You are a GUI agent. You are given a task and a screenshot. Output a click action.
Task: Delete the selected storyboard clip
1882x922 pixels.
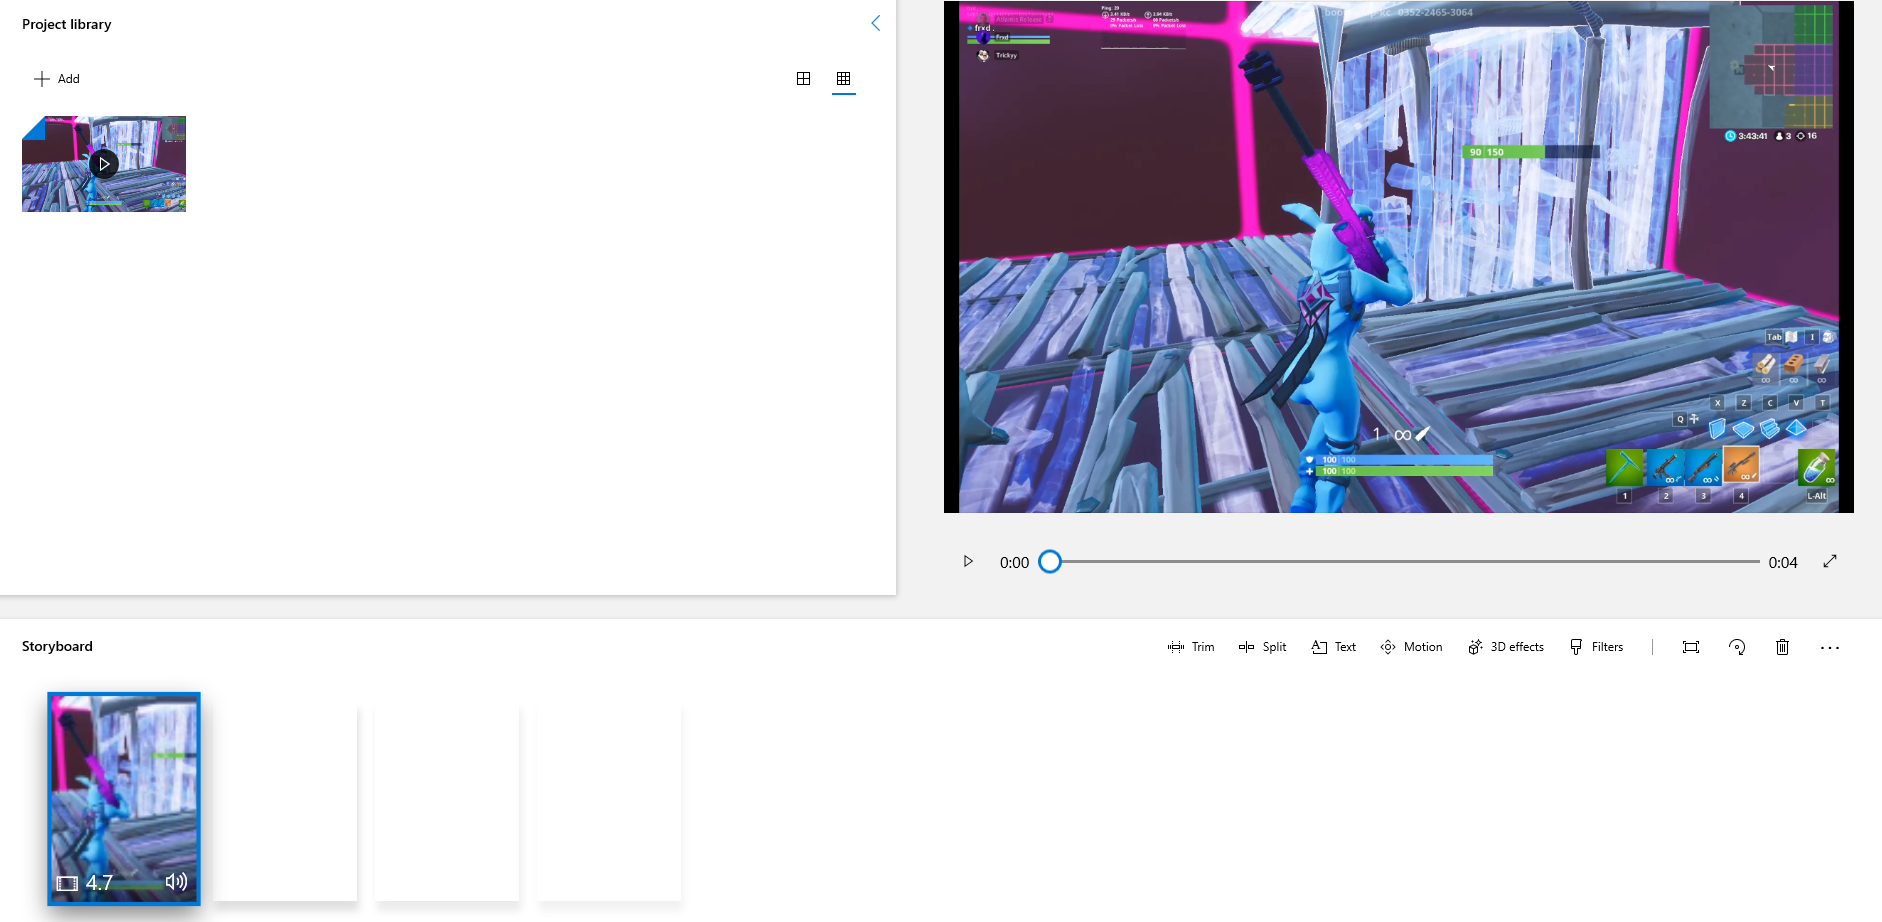pyautogui.click(x=1782, y=647)
